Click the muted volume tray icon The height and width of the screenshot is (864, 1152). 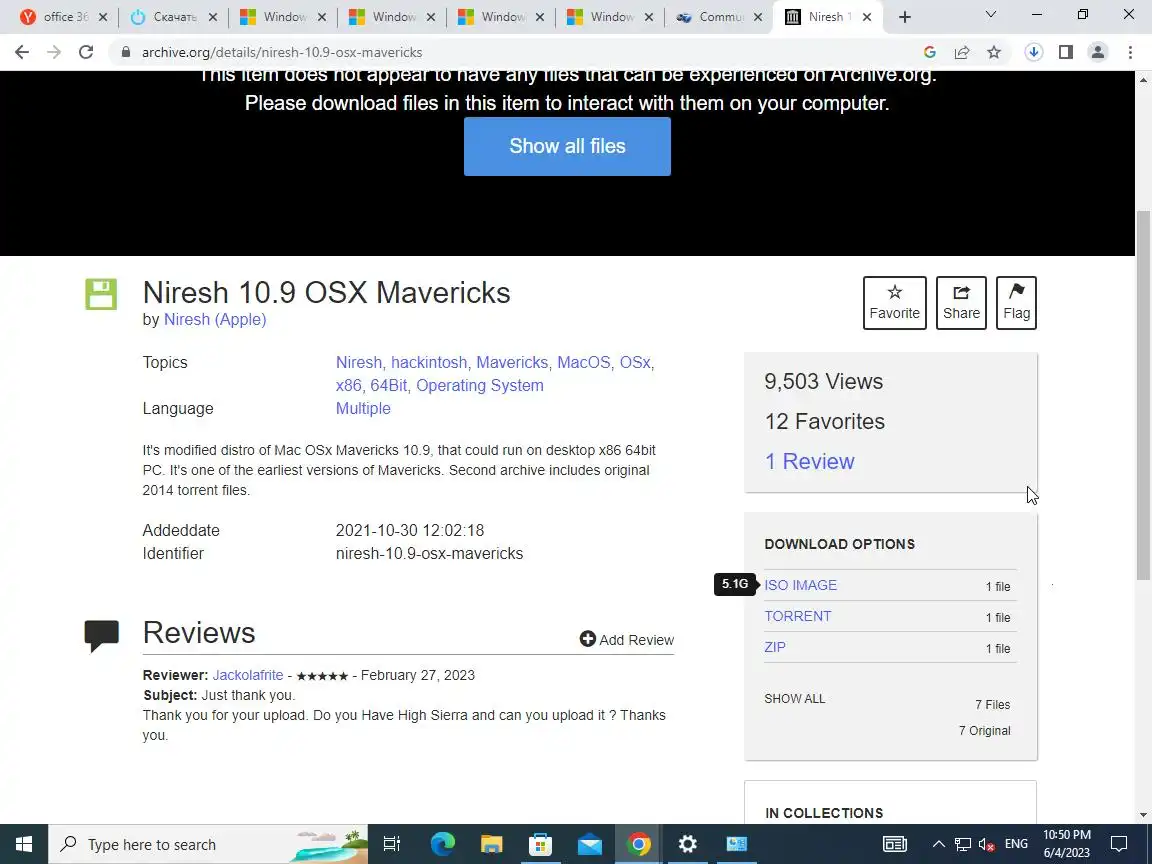(987, 844)
